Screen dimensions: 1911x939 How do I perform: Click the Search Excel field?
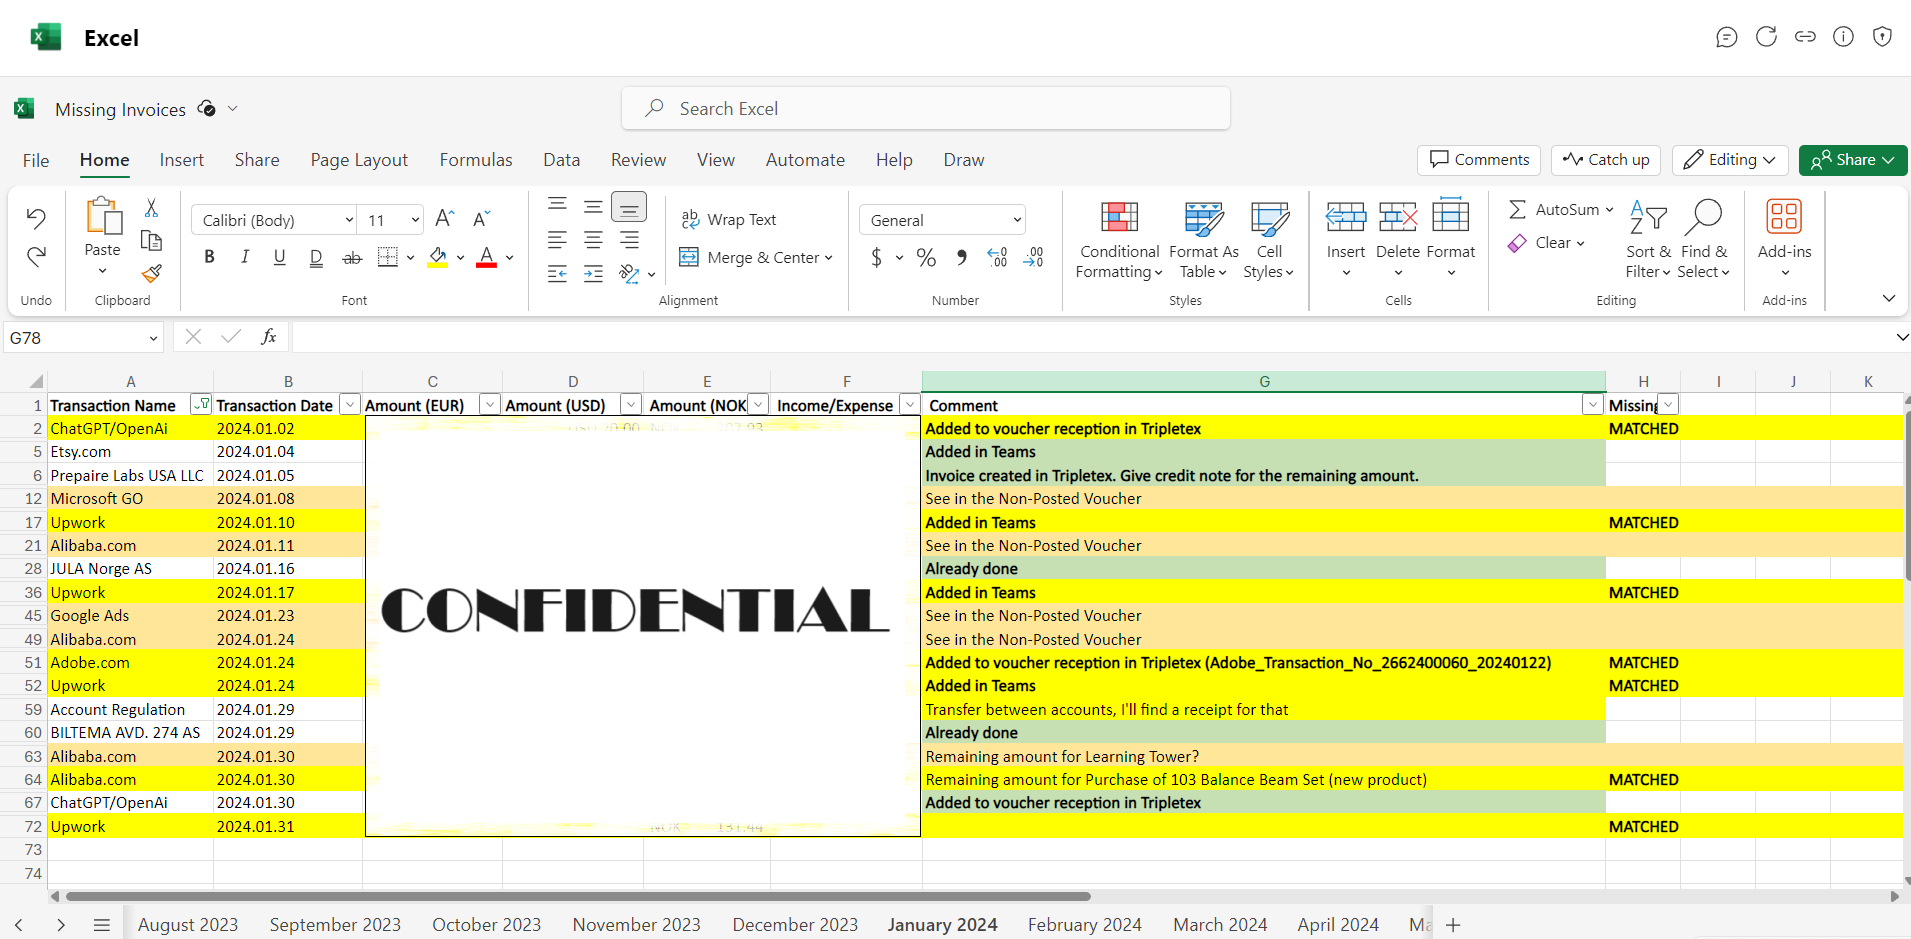click(926, 108)
